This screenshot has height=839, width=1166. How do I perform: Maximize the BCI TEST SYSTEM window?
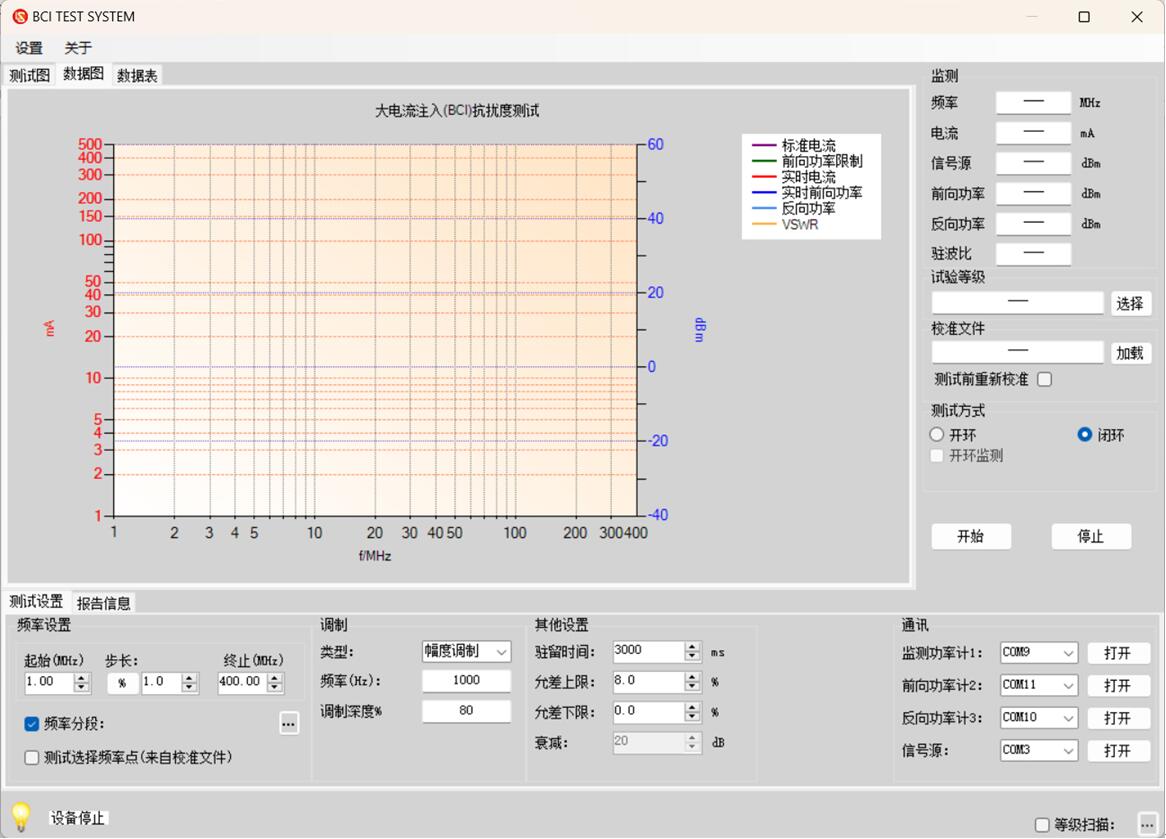coord(1084,16)
